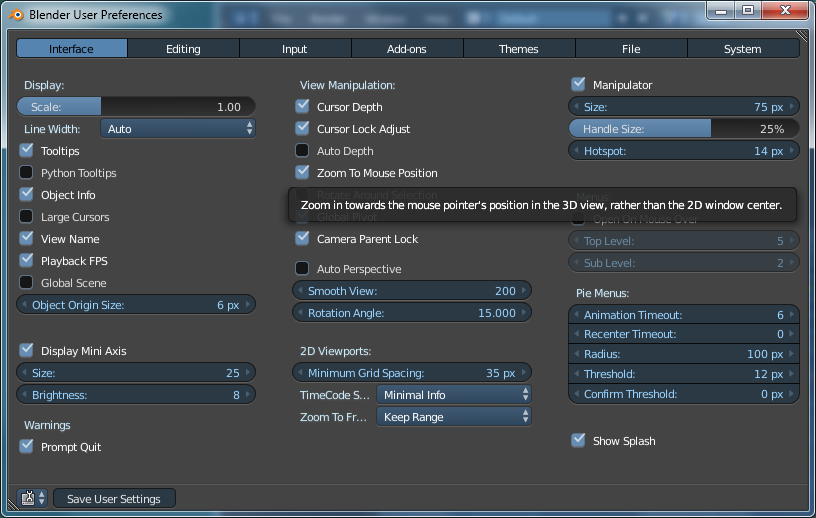Switch to the Themes tab
The width and height of the screenshot is (816, 518).
pos(519,49)
